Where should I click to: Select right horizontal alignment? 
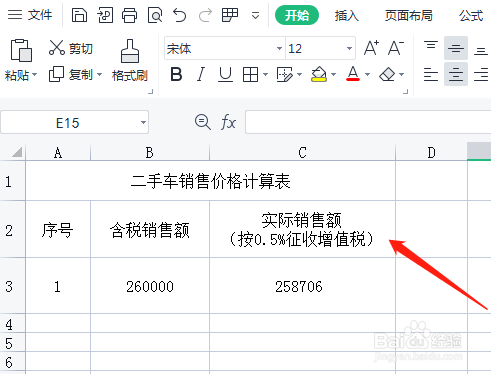tap(481, 74)
